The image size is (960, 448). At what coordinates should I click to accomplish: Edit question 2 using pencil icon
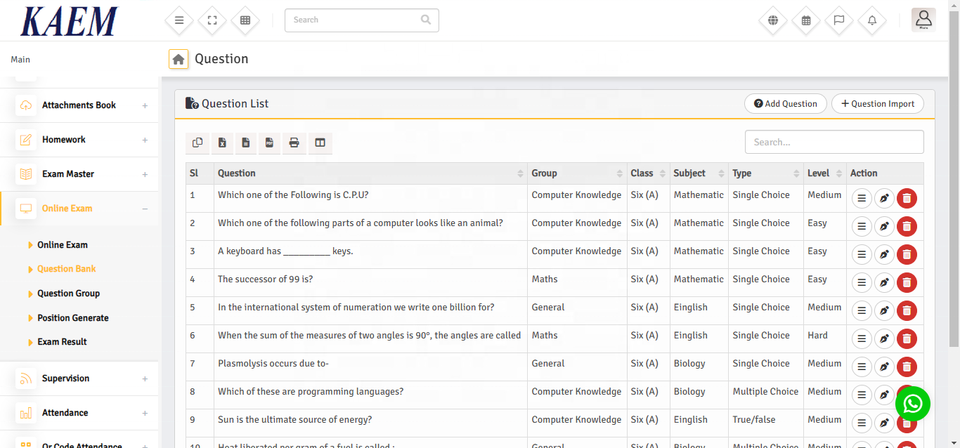pos(884,227)
